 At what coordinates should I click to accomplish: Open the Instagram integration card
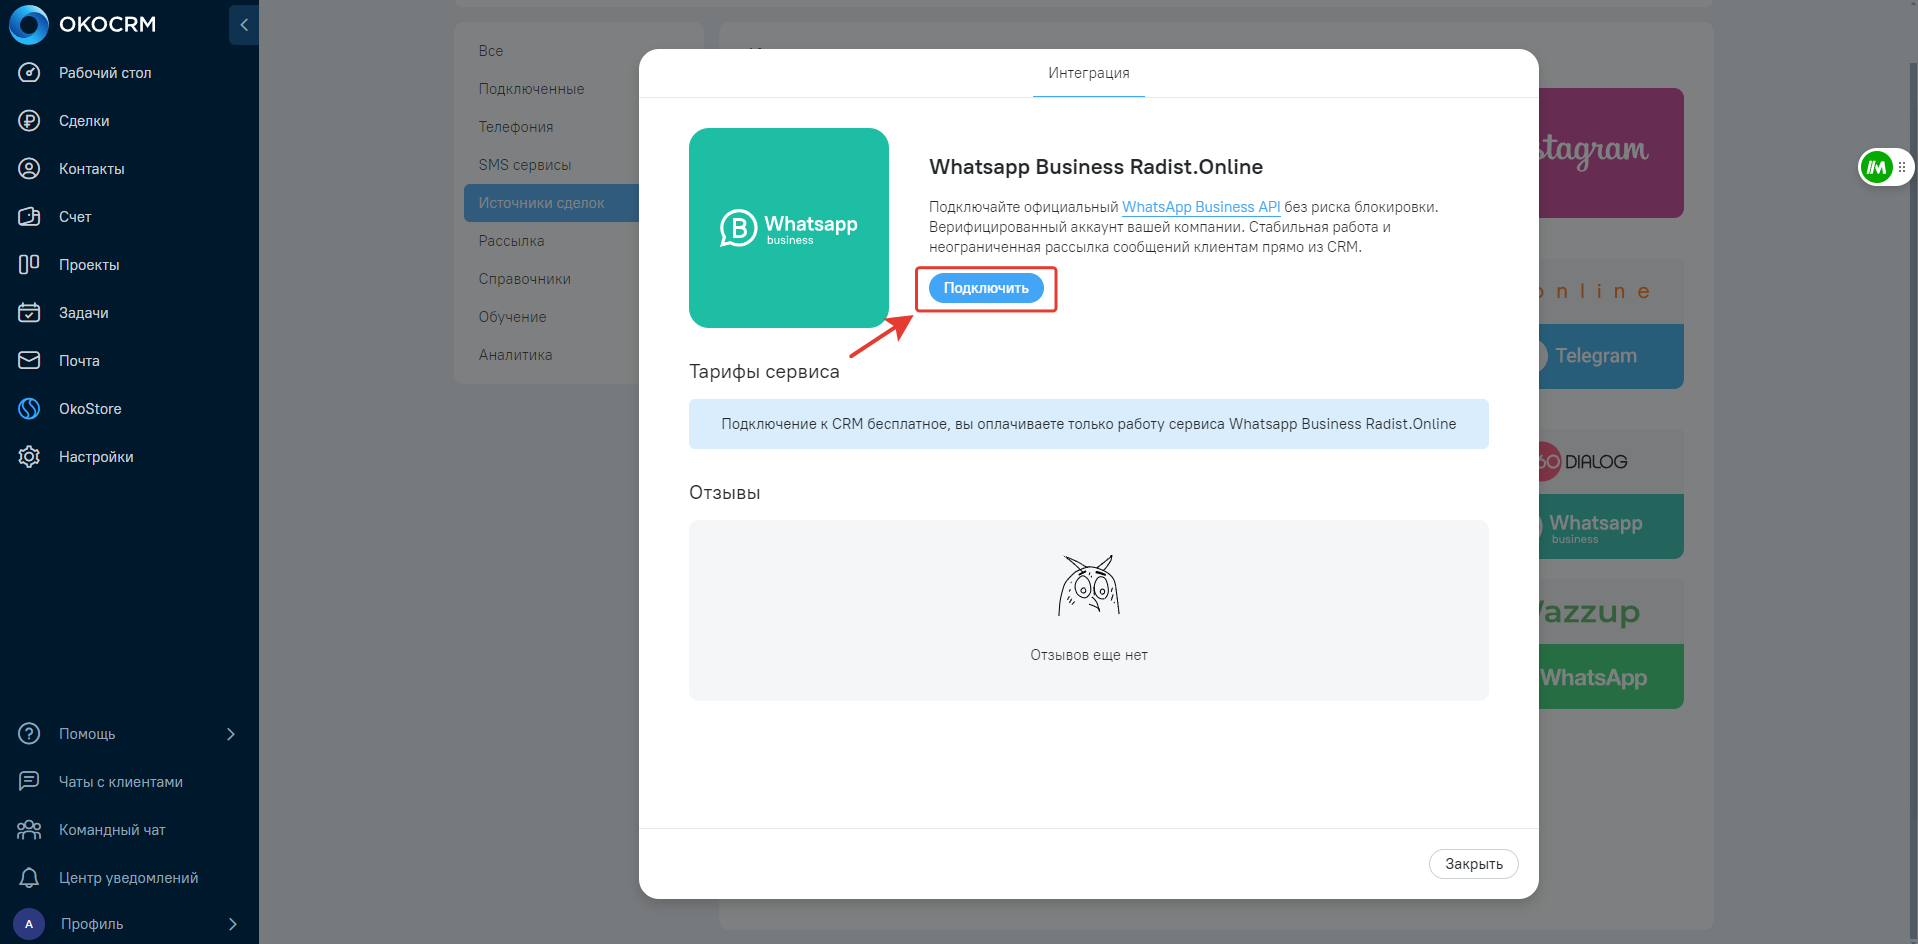(x=1611, y=153)
